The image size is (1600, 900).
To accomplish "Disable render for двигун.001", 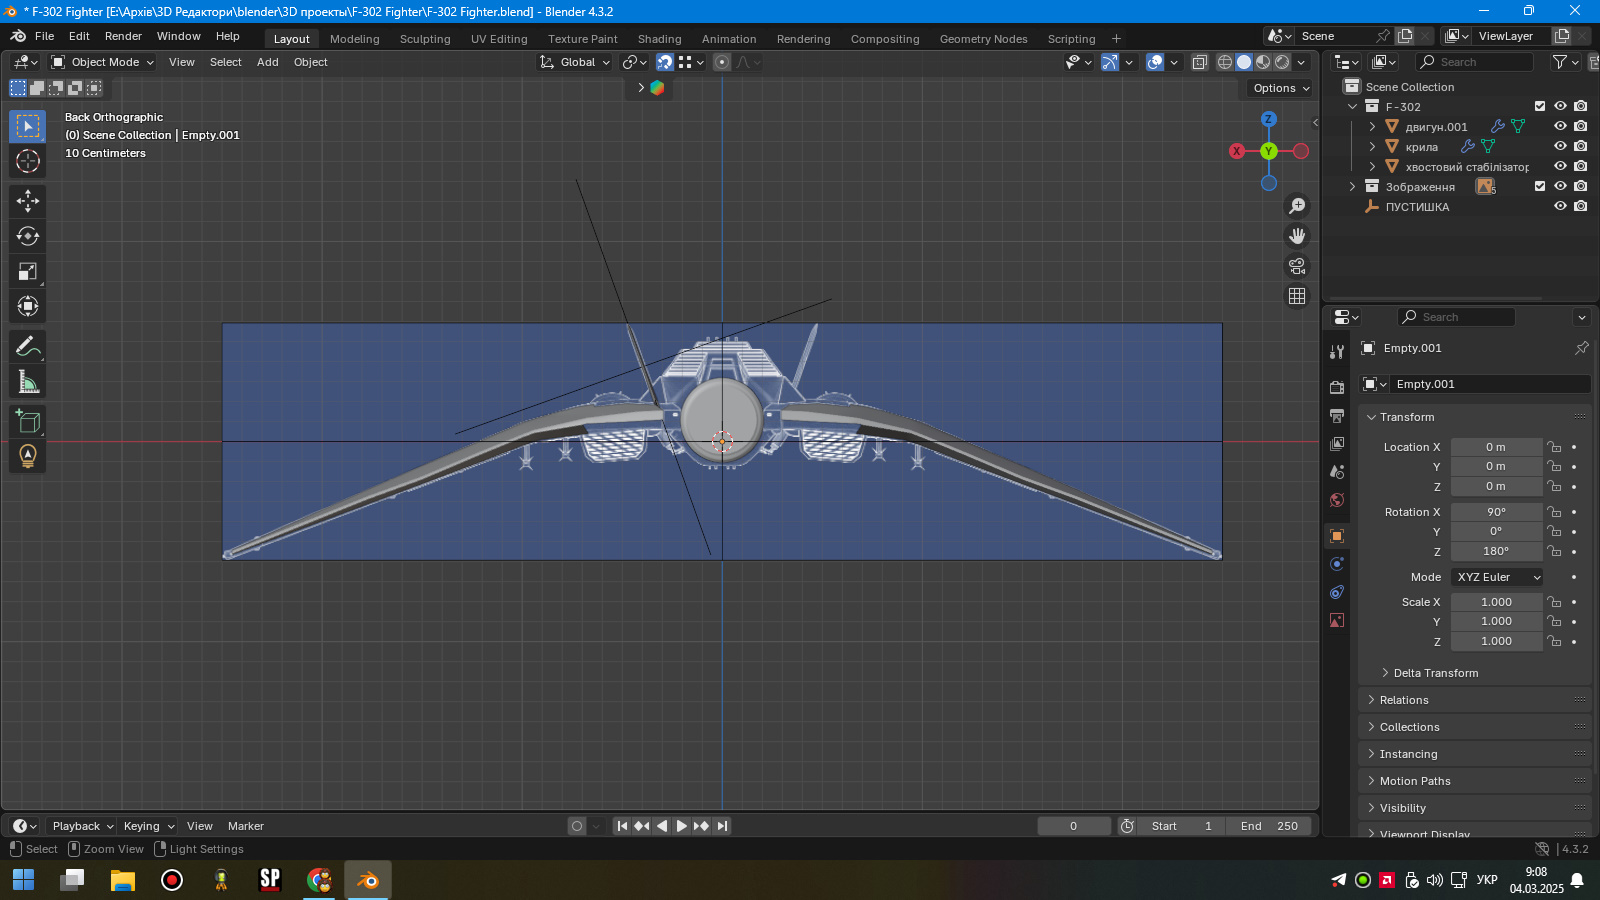I will click(1580, 127).
